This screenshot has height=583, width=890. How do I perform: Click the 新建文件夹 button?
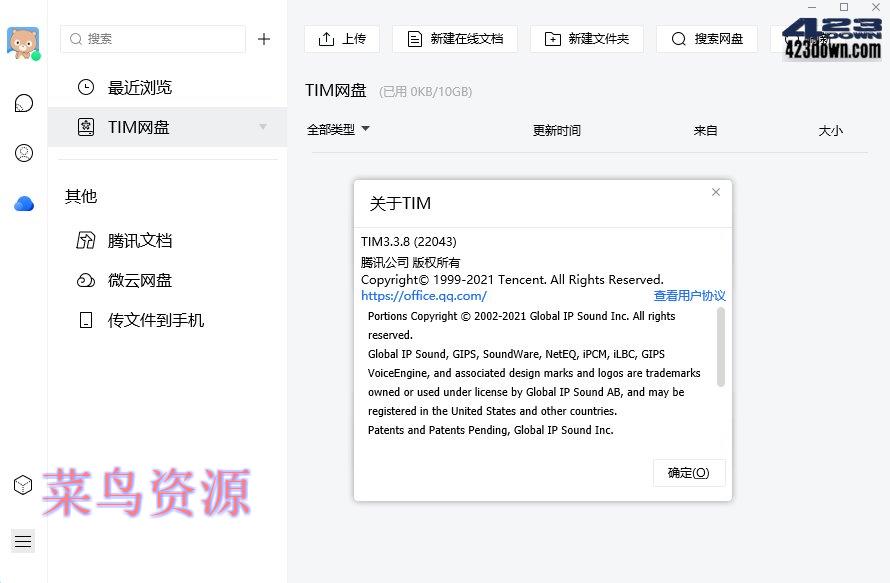click(x=586, y=39)
